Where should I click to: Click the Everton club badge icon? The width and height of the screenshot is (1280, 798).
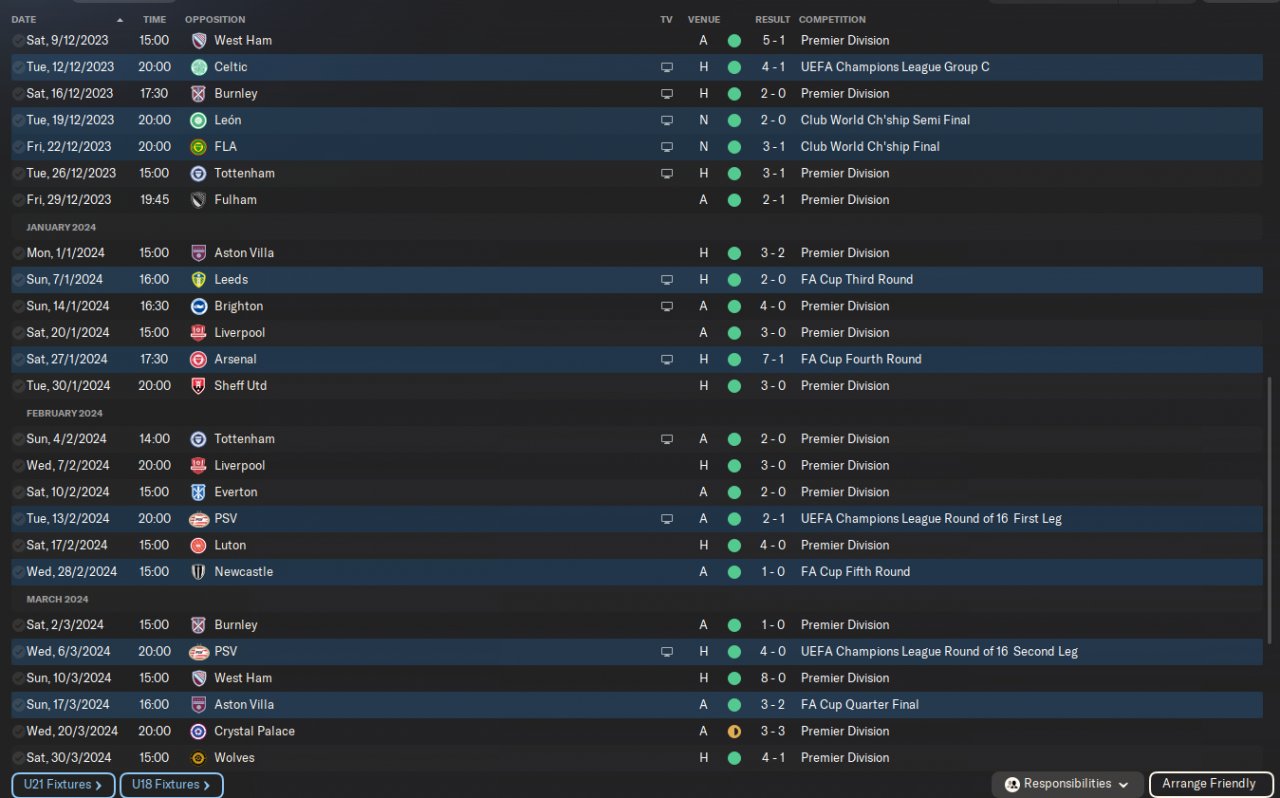pos(199,492)
